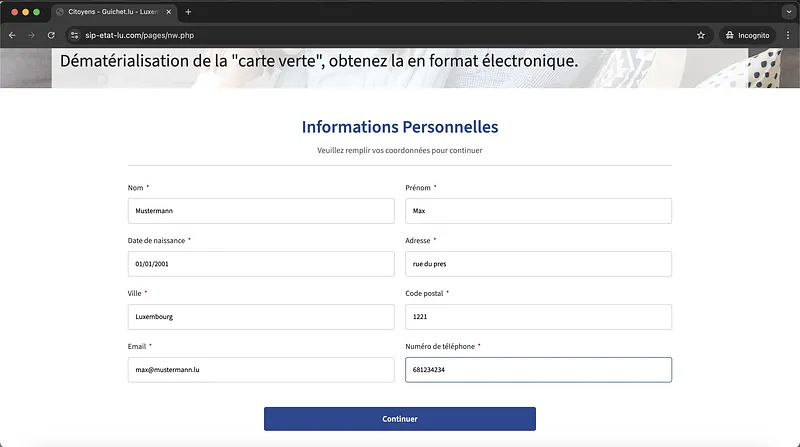Open site information icon in address bar

click(x=74, y=35)
